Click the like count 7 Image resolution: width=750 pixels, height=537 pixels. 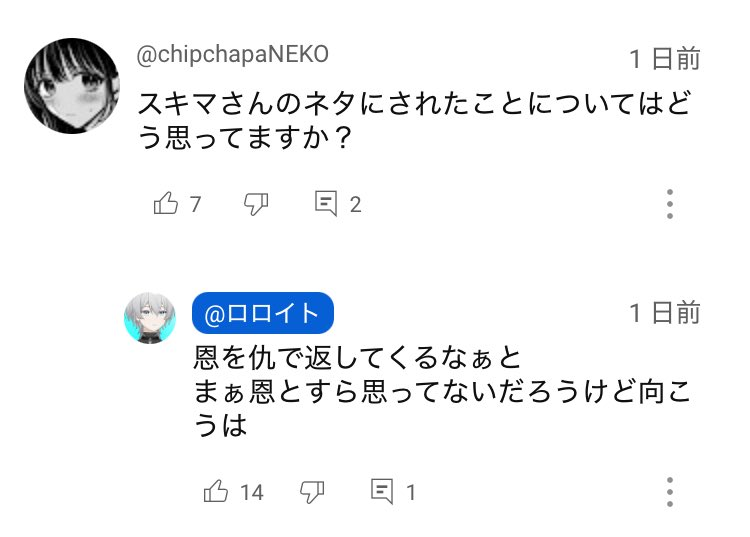[195, 205]
